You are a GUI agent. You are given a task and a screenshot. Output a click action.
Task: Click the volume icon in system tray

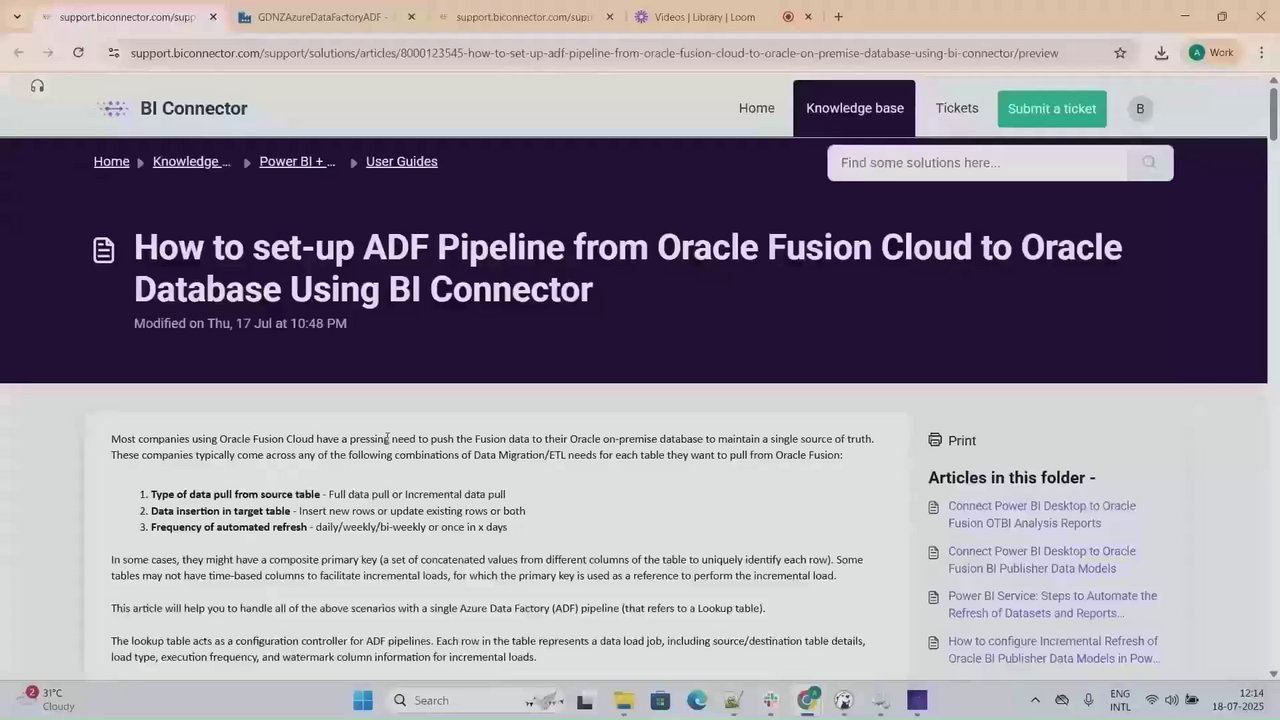(1171, 700)
